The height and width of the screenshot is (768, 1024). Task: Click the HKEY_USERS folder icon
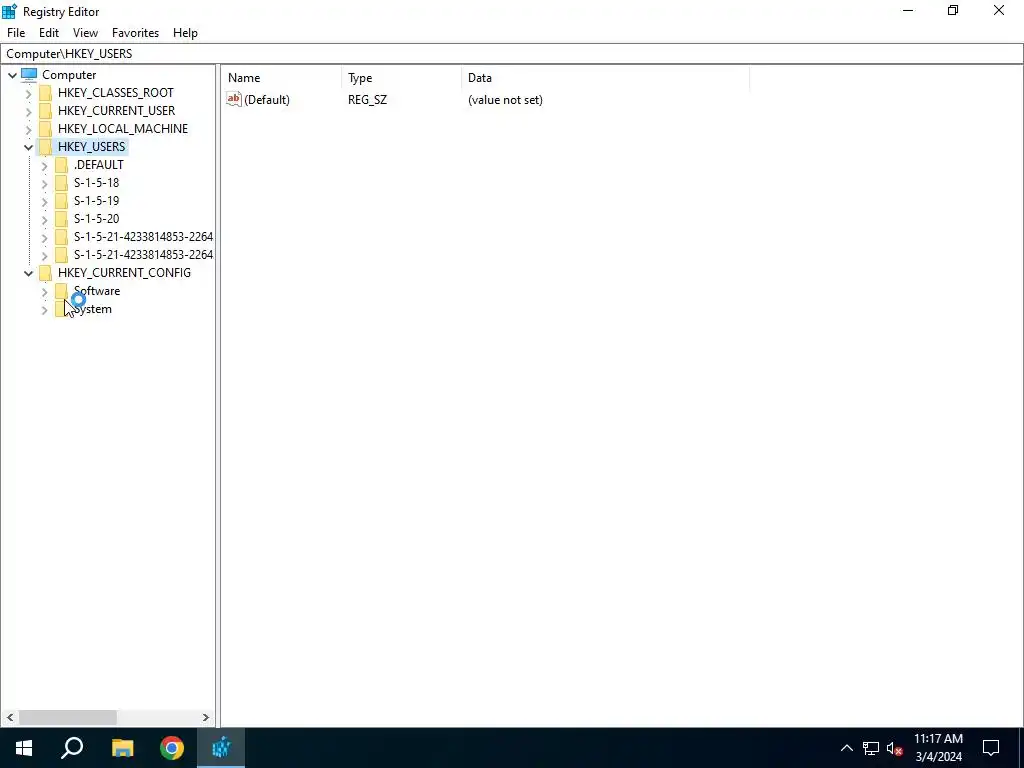click(x=45, y=146)
